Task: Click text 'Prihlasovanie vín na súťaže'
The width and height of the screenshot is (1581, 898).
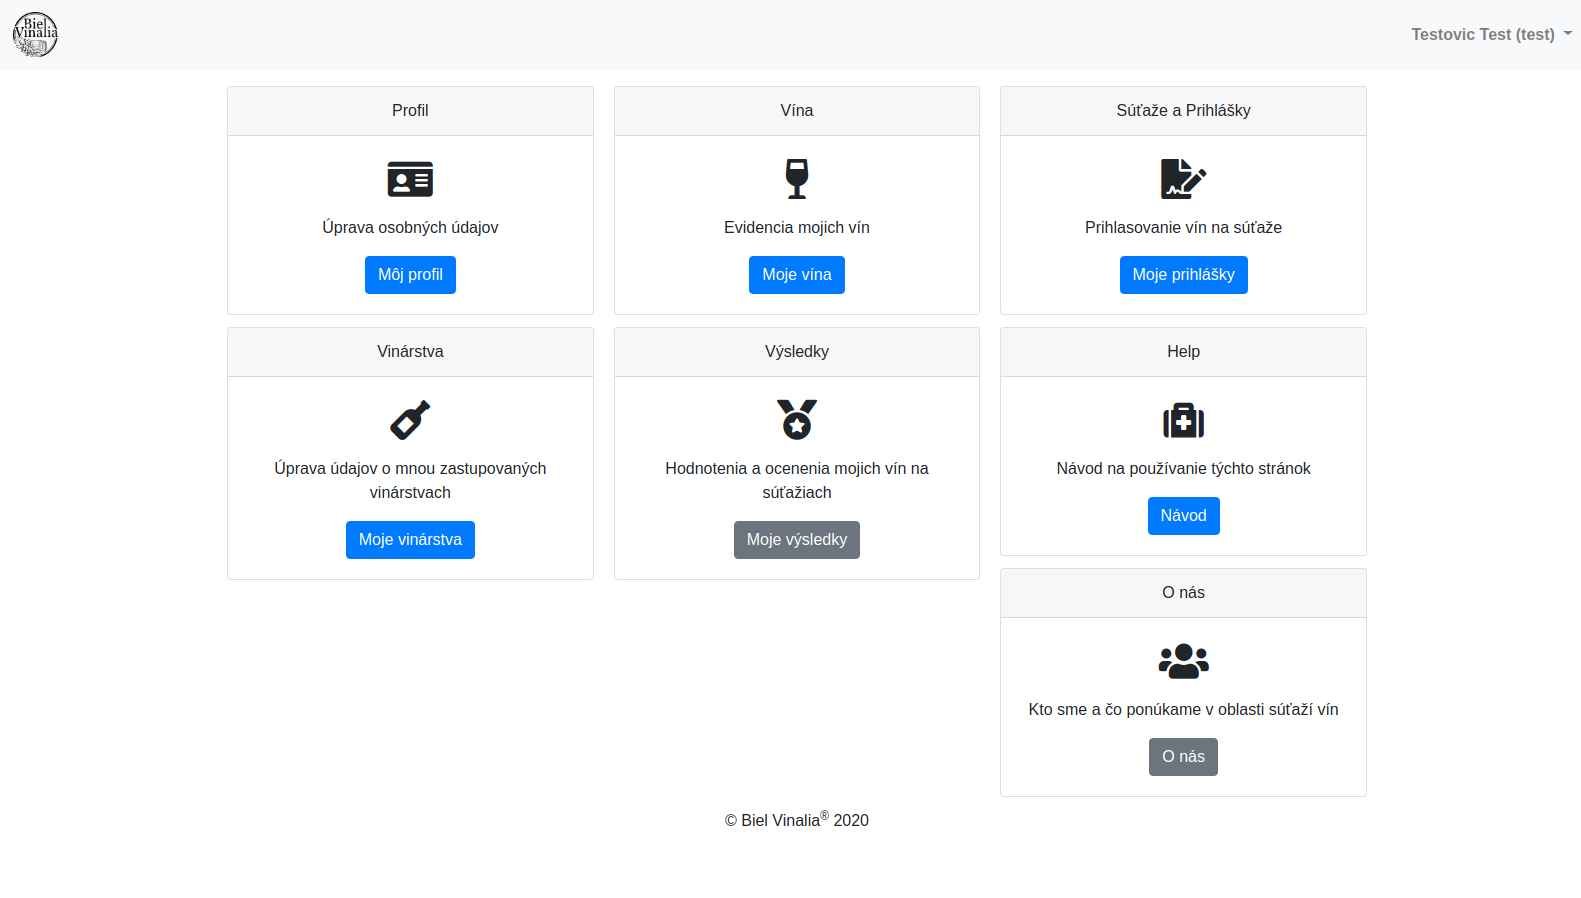Action: click(x=1184, y=228)
